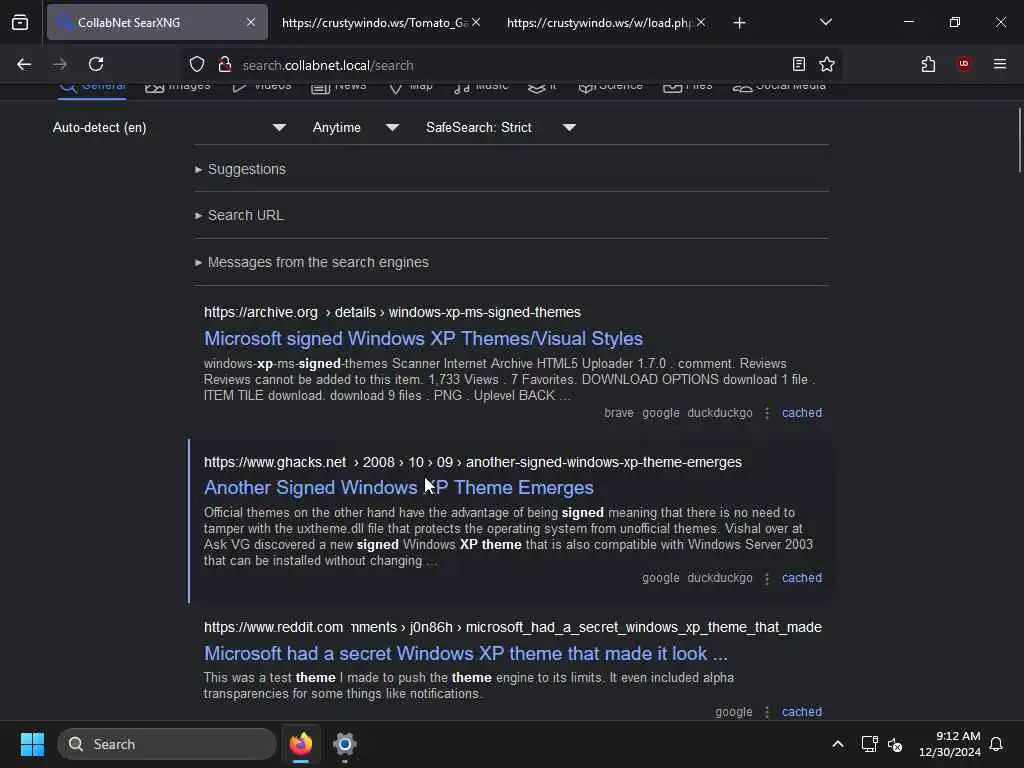Open the clock showing 9:12 AM 12/30/2024
Viewport: 1024px width, 768px height.
tap(949, 744)
